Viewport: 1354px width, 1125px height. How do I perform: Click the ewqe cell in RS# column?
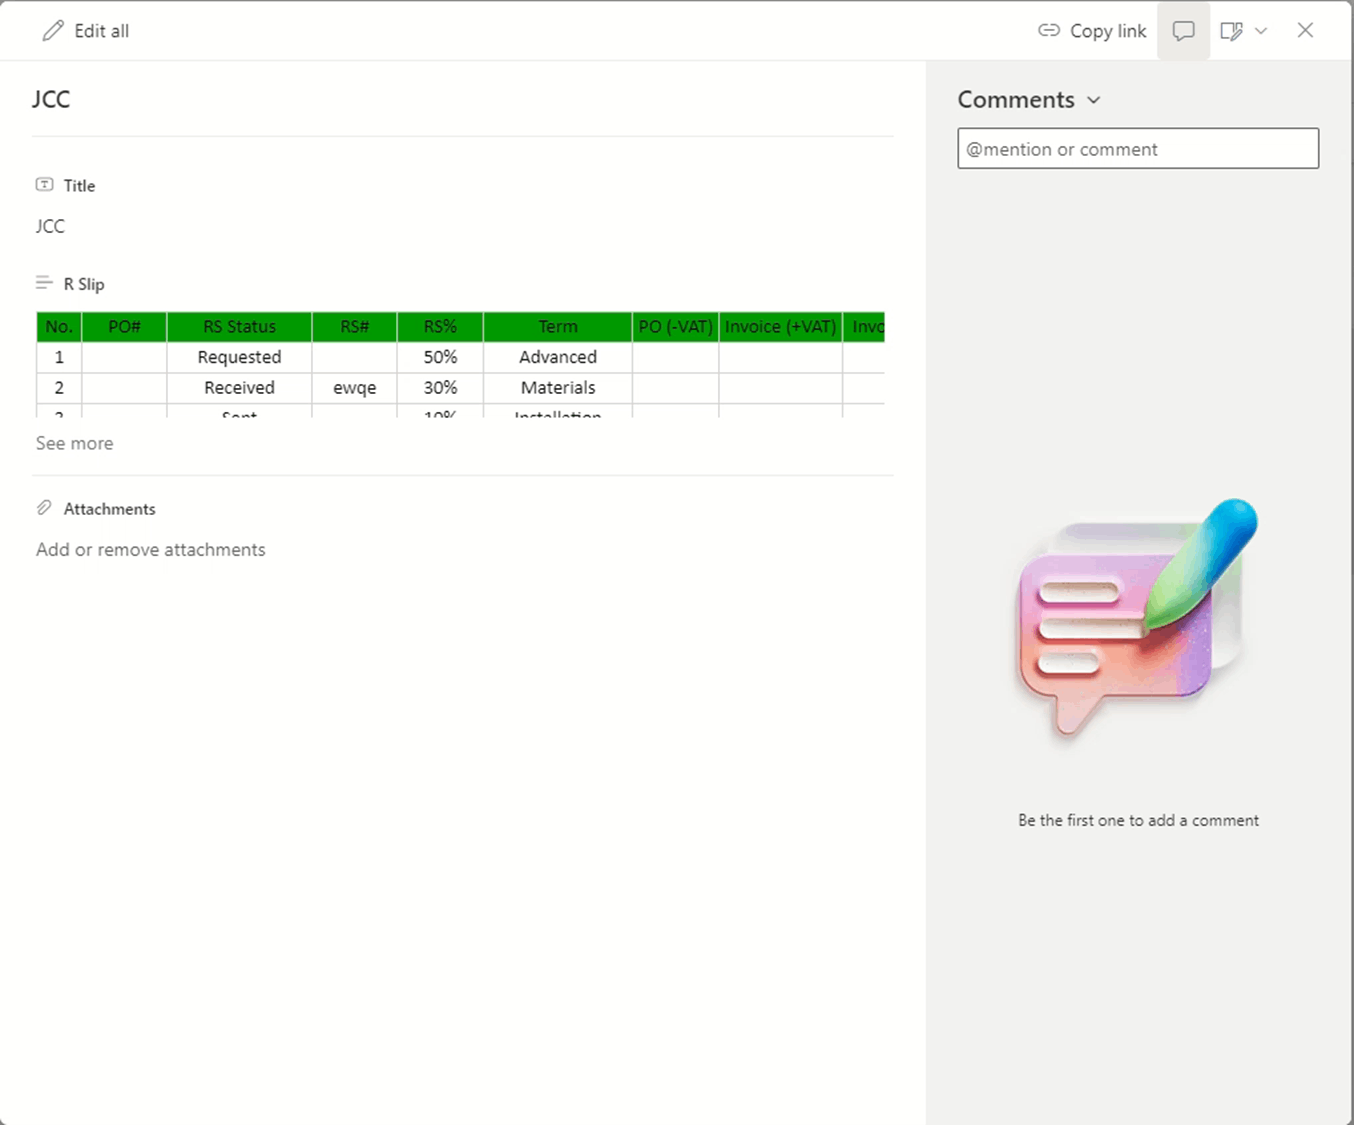tap(354, 388)
